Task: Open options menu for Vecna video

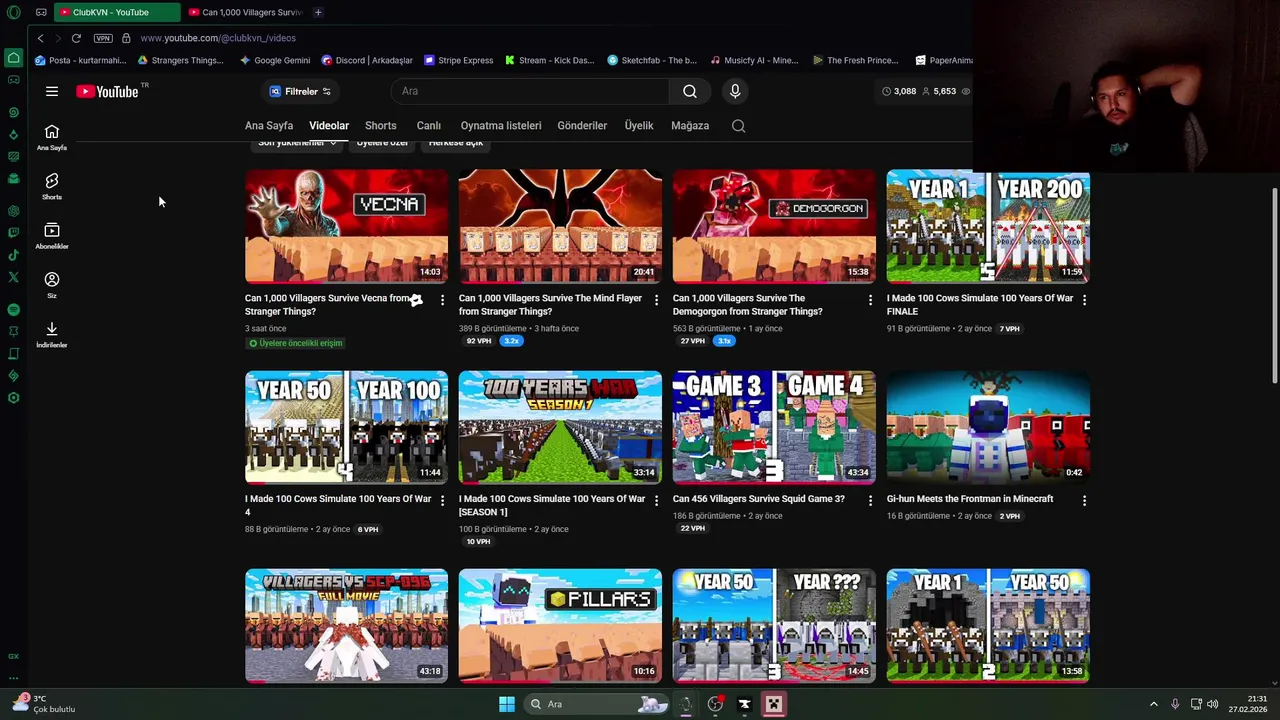Action: 442,299
